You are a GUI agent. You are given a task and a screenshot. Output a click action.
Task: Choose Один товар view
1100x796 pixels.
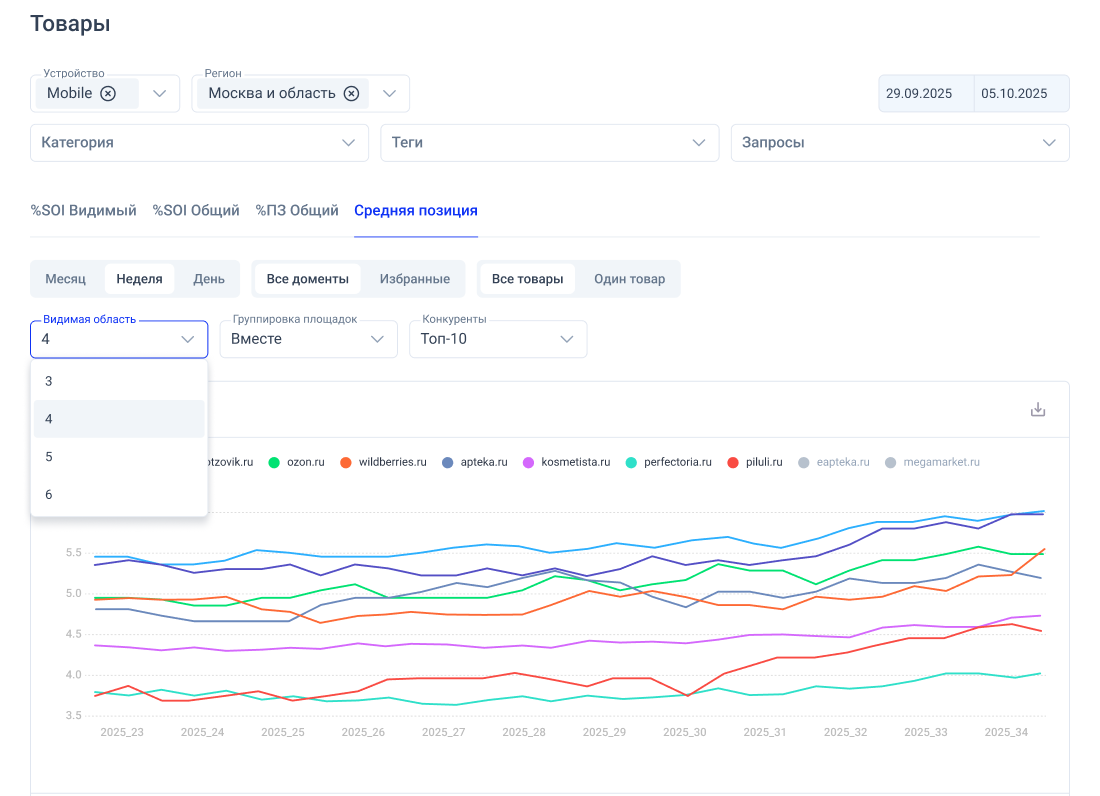[x=629, y=279]
